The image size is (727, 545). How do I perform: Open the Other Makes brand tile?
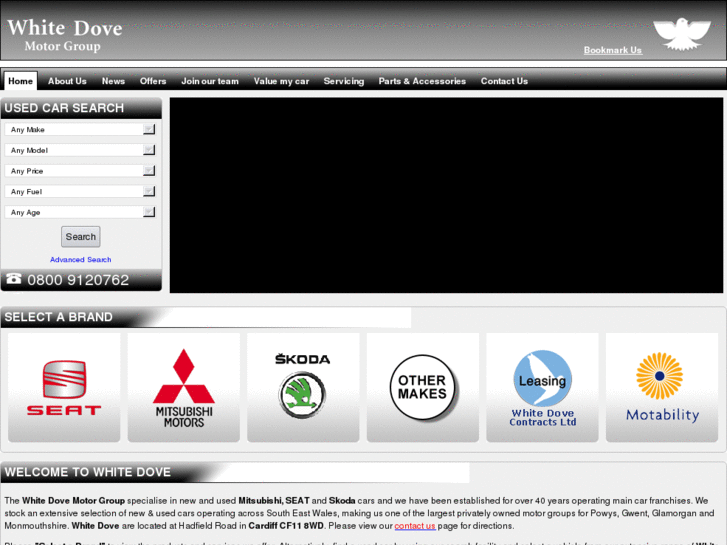pyautogui.click(x=422, y=387)
